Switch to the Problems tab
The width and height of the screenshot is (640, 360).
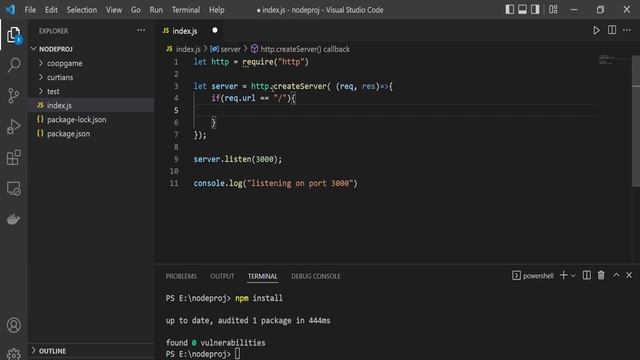point(181,276)
